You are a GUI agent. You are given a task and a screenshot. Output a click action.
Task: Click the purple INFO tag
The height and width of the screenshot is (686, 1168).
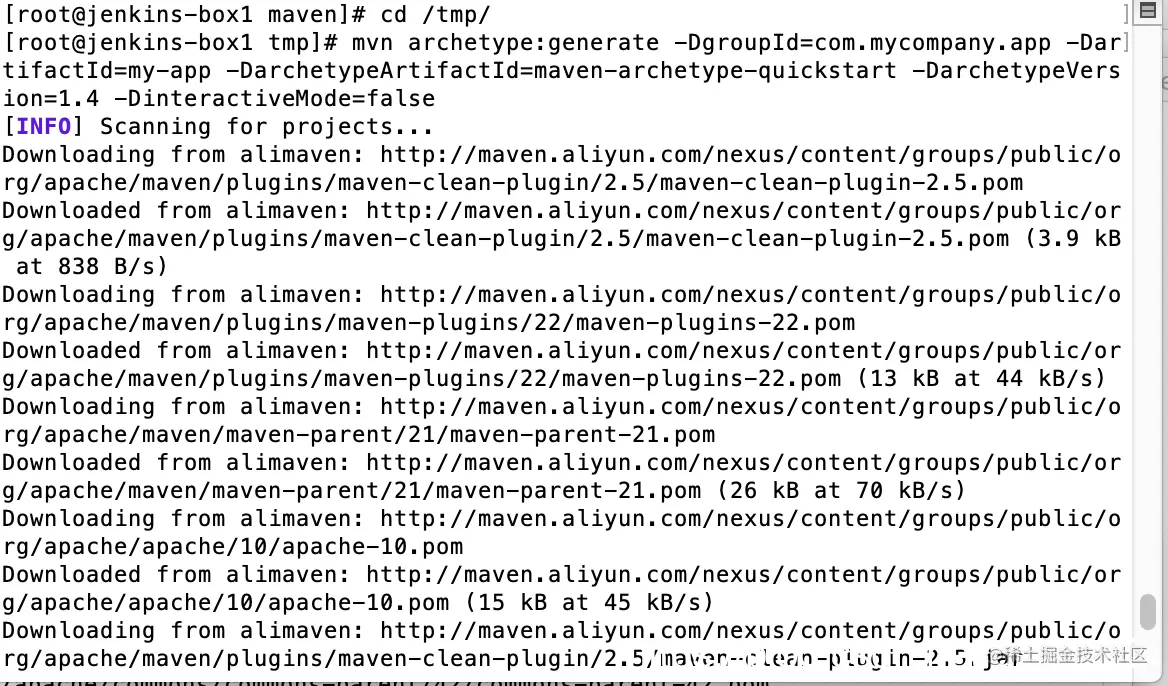43,127
